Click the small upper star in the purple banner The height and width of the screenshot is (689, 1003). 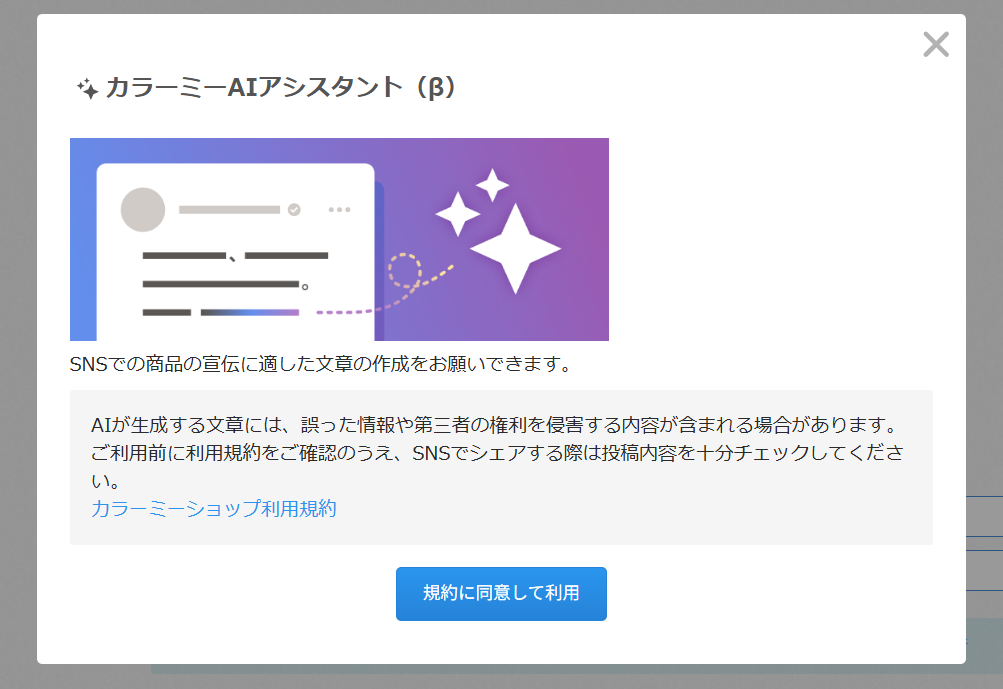tap(490, 185)
